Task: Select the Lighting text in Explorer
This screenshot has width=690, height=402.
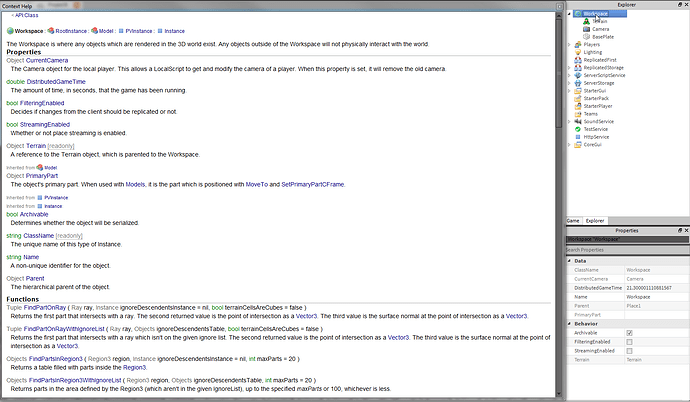Action: [593, 52]
